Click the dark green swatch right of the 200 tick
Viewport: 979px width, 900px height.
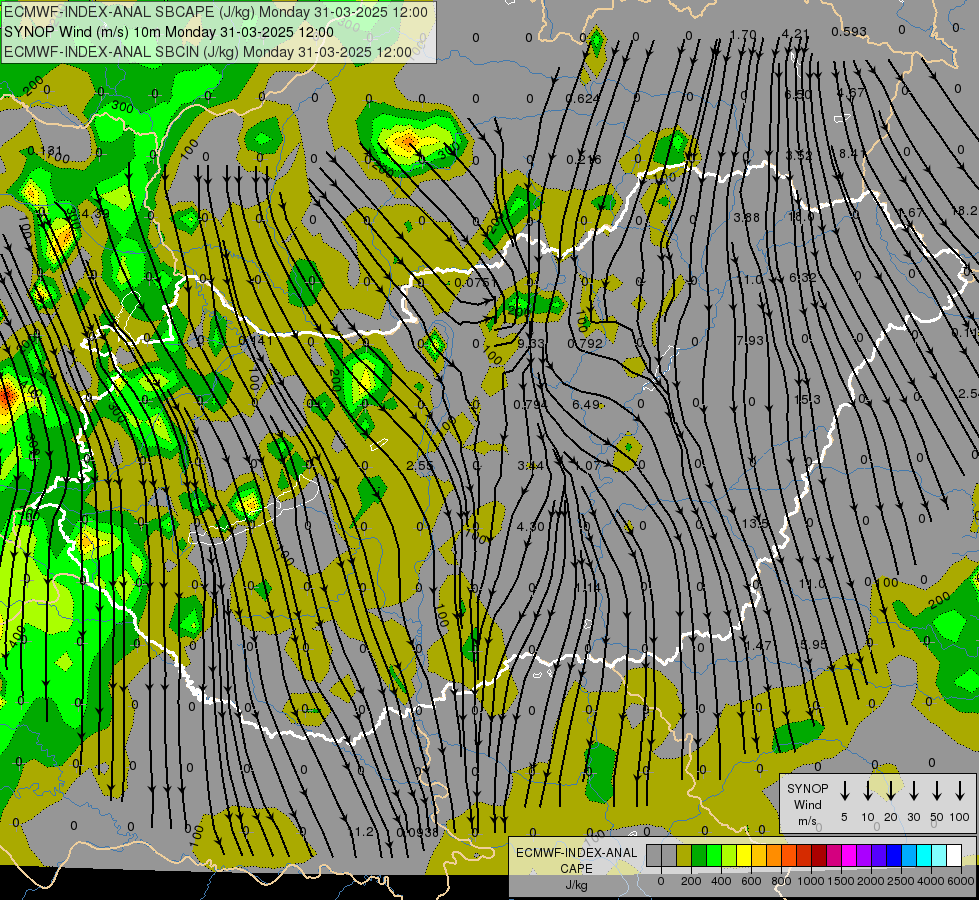click(699, 856)
